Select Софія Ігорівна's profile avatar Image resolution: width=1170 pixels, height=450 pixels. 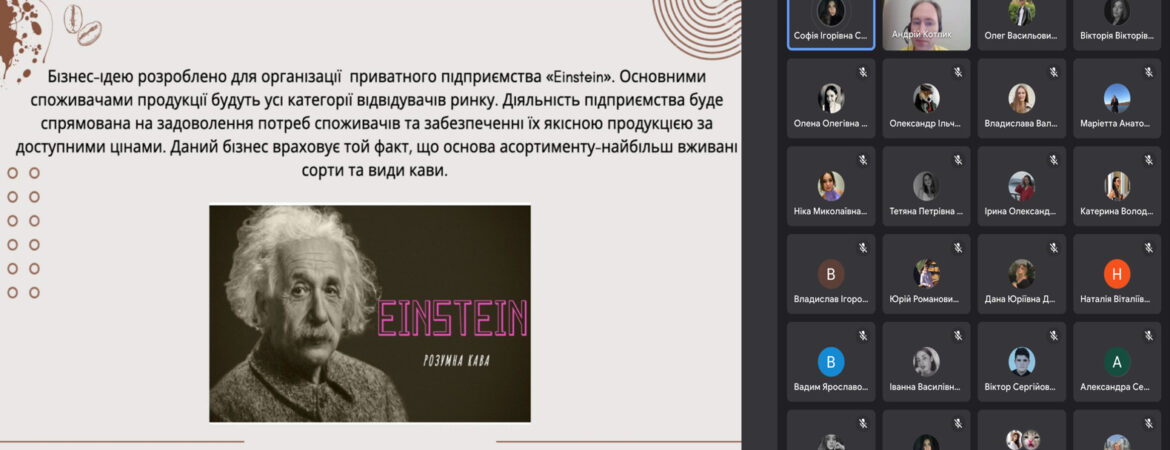[830, 11]
